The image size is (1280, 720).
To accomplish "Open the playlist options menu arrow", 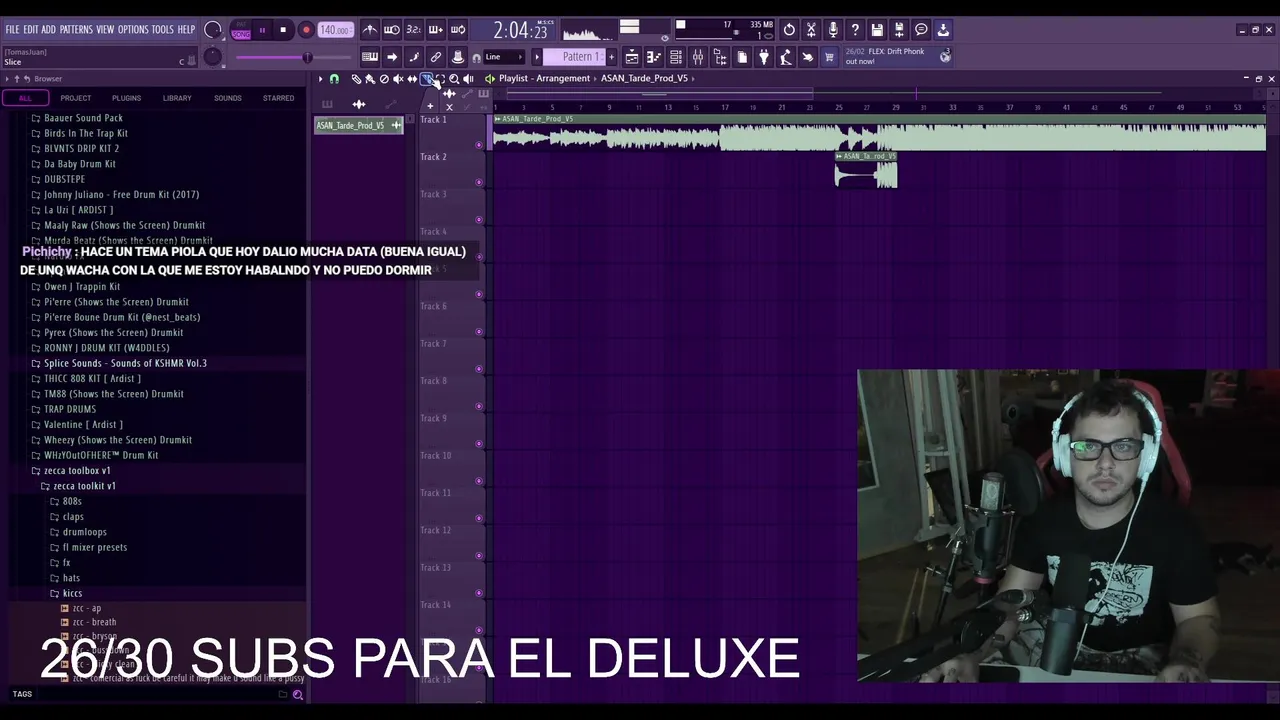I will [320, 79].
